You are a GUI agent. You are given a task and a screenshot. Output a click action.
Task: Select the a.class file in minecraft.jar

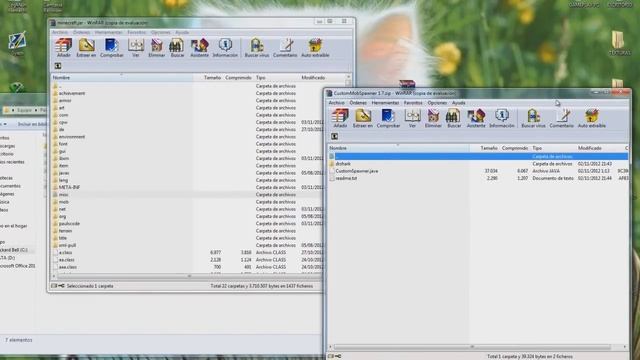point(65,253)
